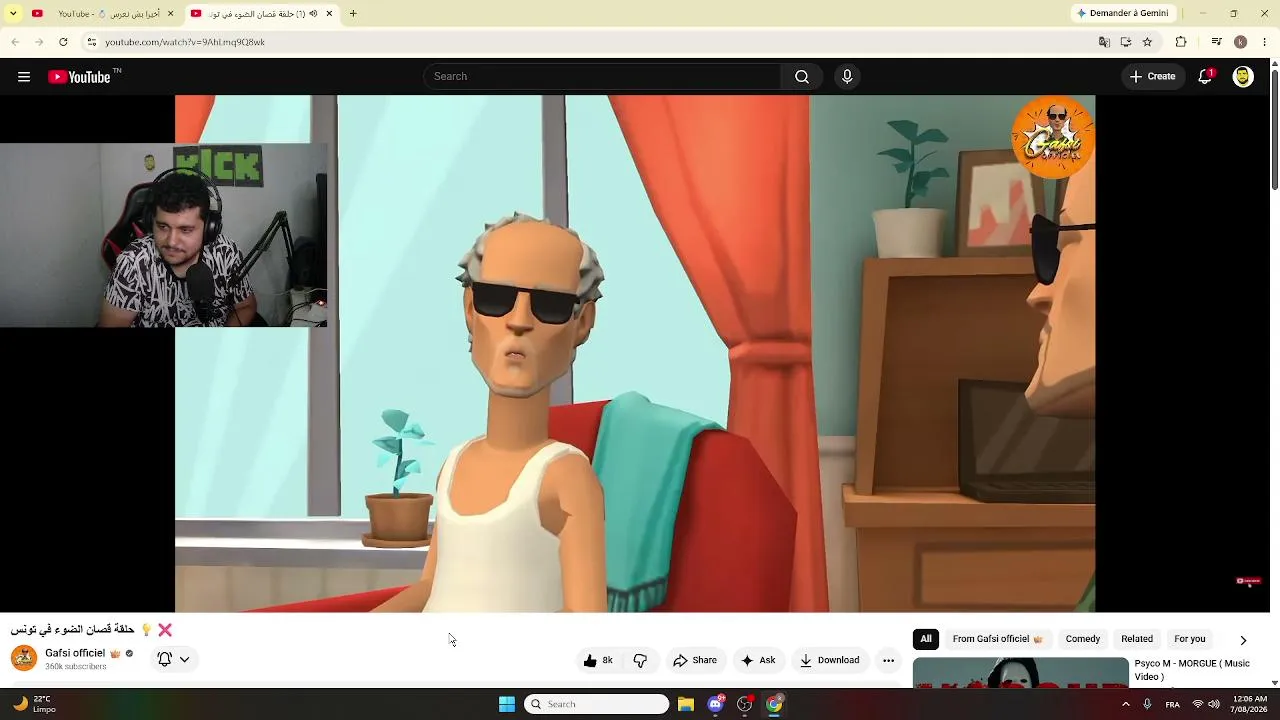Start voice search with the microphone
This screenshot has width=1280, height=720.
pyautogui.click(x=847, y=77)
